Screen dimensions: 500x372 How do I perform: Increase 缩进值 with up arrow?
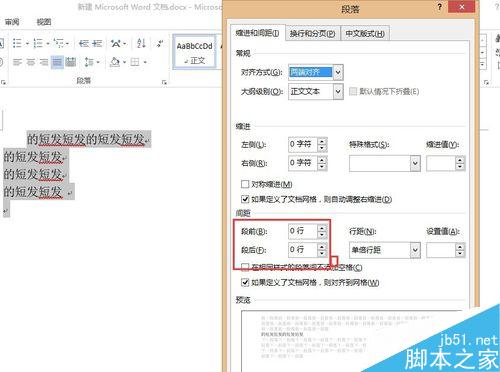coord(460,160)
